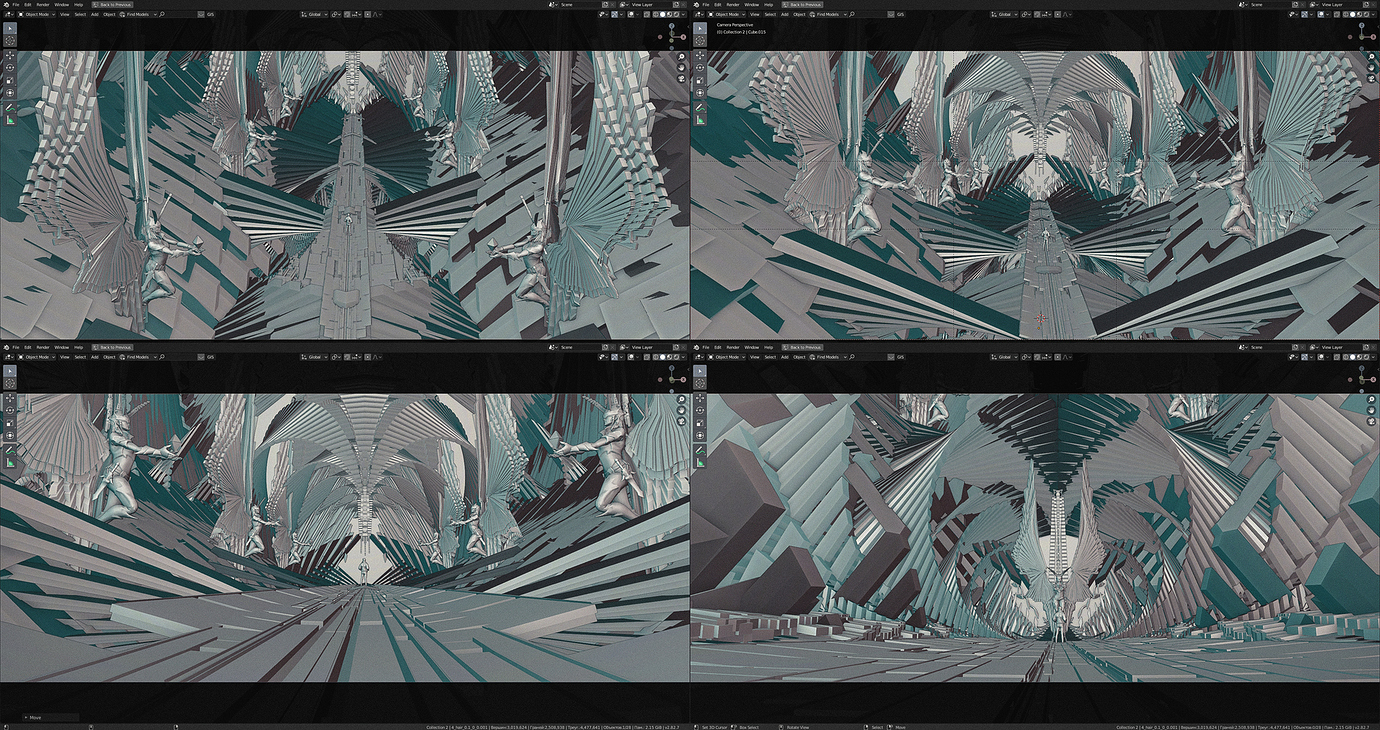Open Object Mode dropdown in bottom-right viewport
This screenshot has width=1380, height=730.
(x=726, y=357)
